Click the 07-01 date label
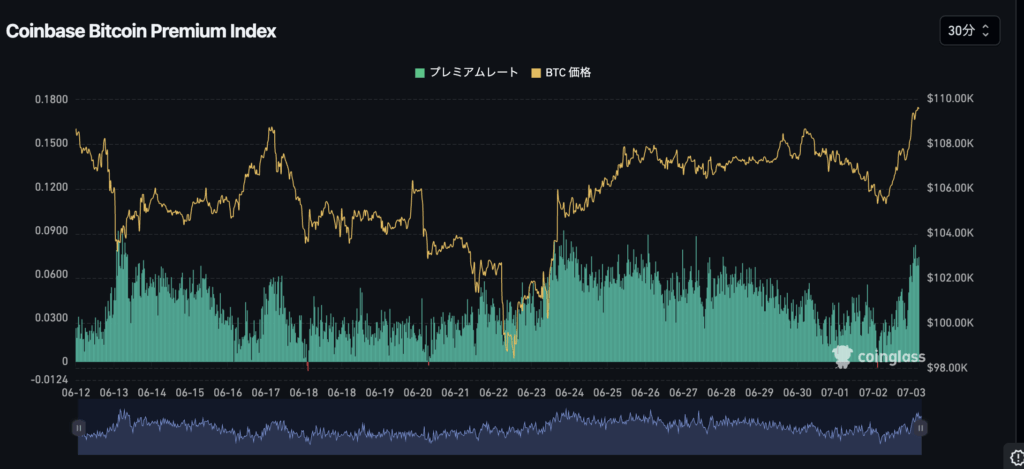Image resolution: width=1024 pixels, height=469 pixels. 835,393
